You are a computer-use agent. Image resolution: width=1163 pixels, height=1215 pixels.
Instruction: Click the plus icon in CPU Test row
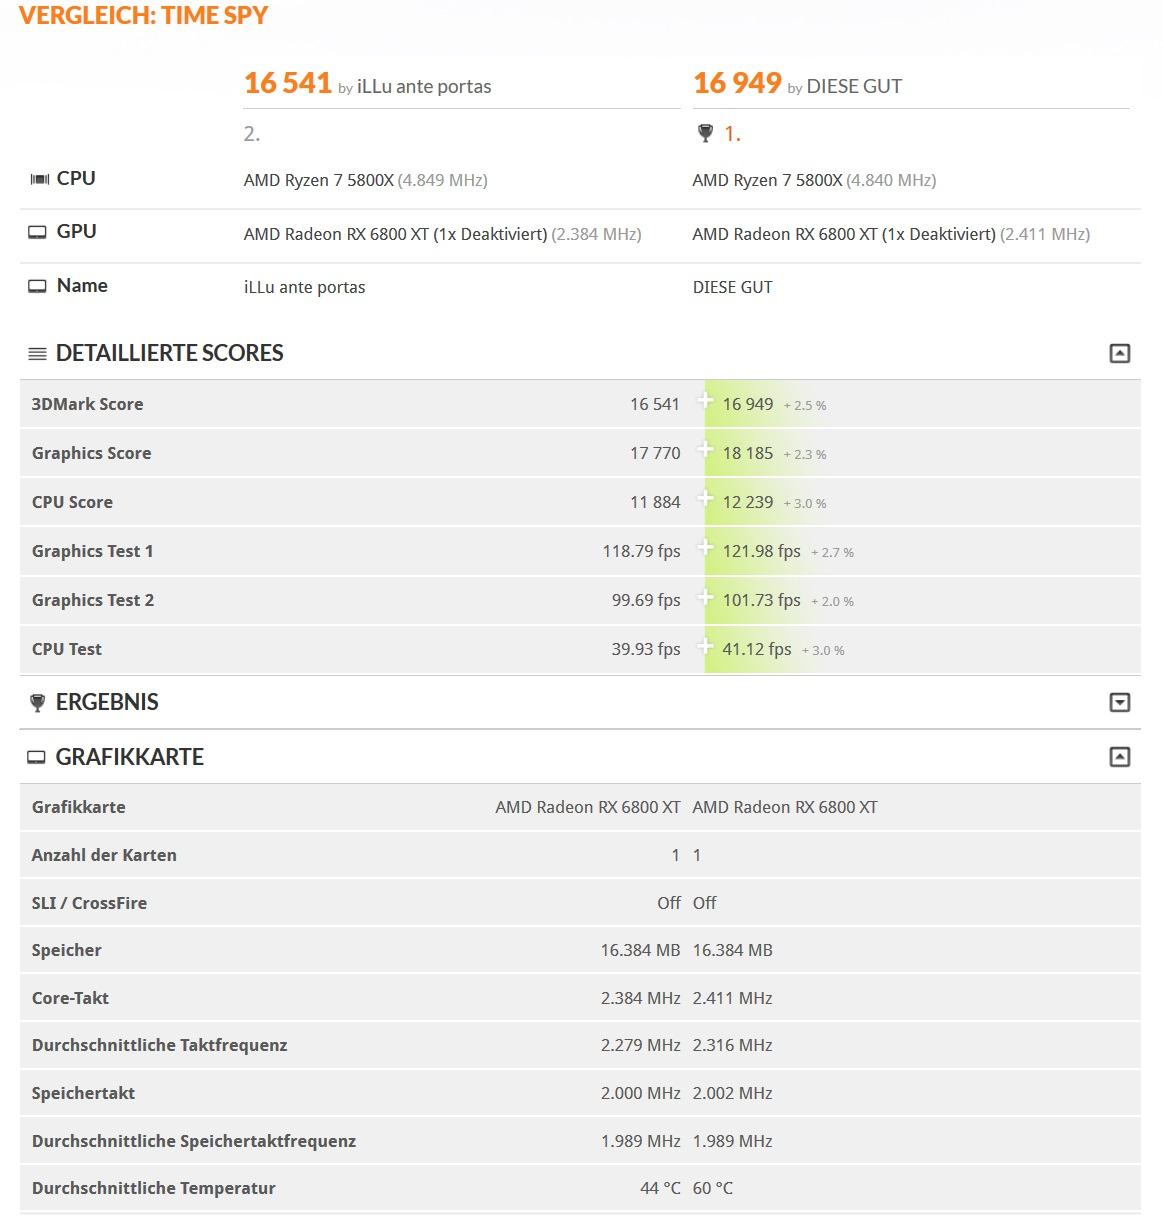tap(706, 647)
